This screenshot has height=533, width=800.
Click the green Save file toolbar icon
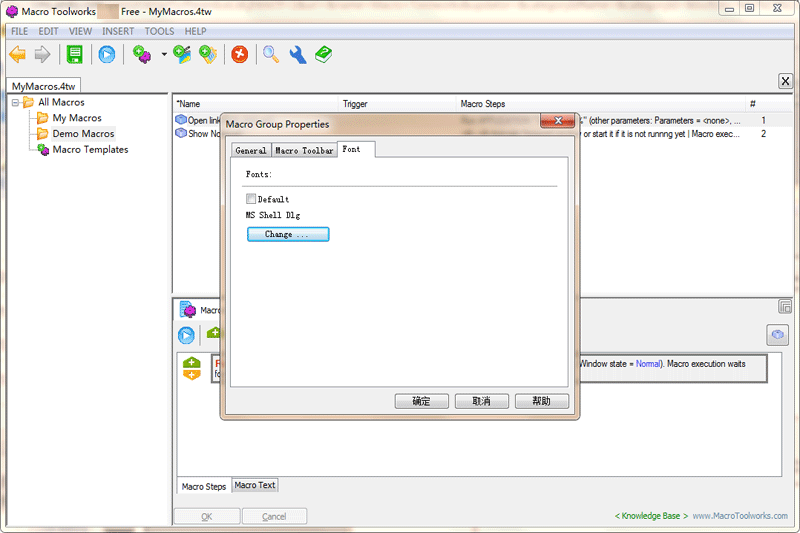pyautogui.click(x=74, y=54)
